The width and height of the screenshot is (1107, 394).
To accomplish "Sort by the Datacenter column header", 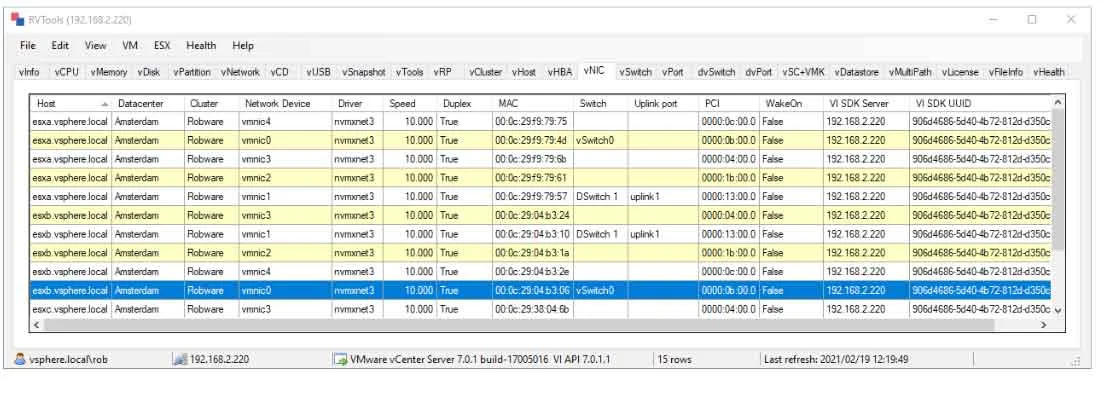I will point(148,103).
